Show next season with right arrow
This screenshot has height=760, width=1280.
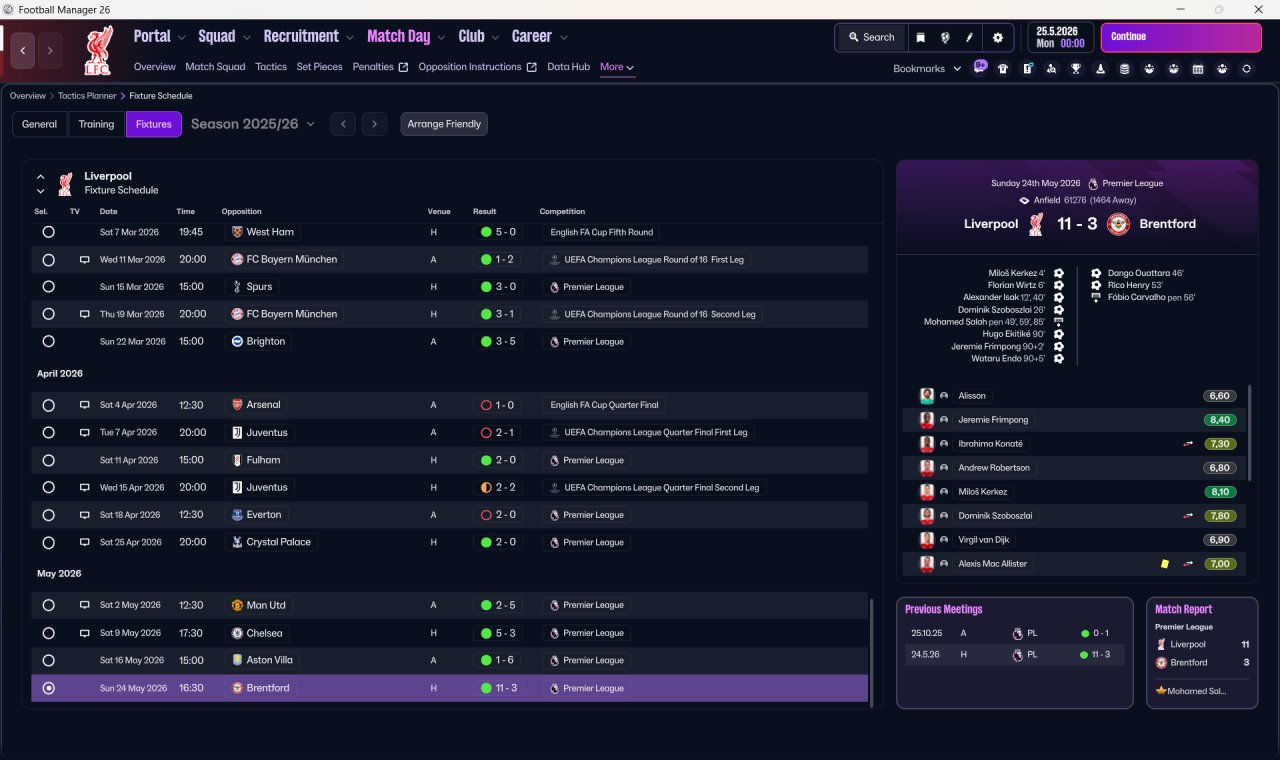click(374, 124)
